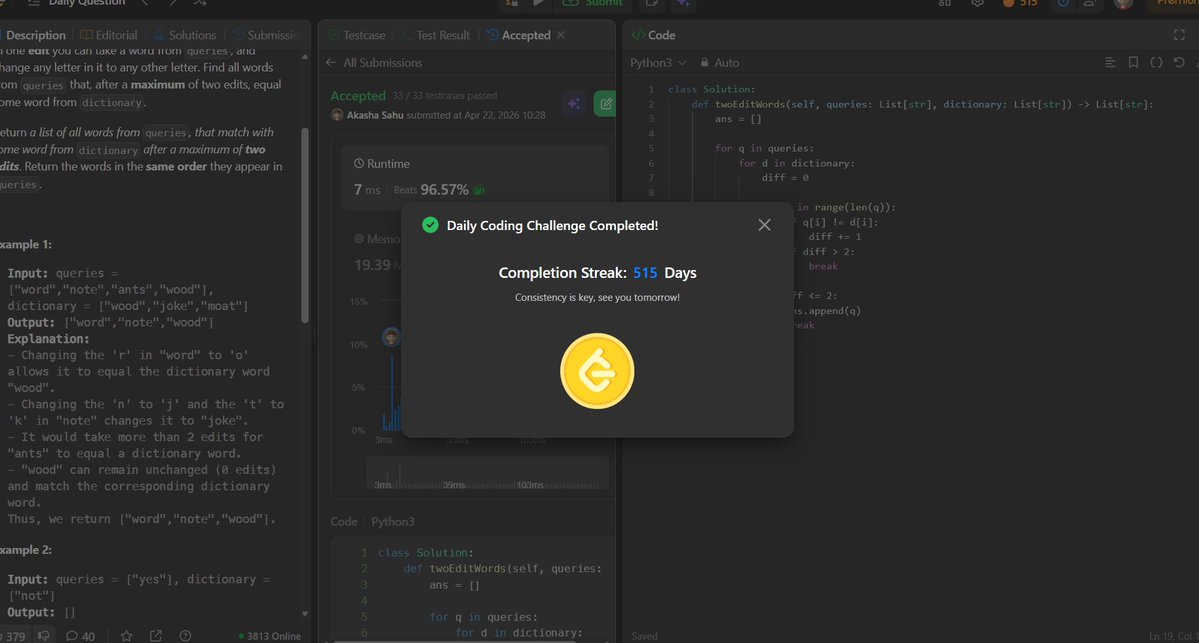Click description scrollbar up arrow
The height and width of the screenshot is (643, 1199).
(305, 57)
